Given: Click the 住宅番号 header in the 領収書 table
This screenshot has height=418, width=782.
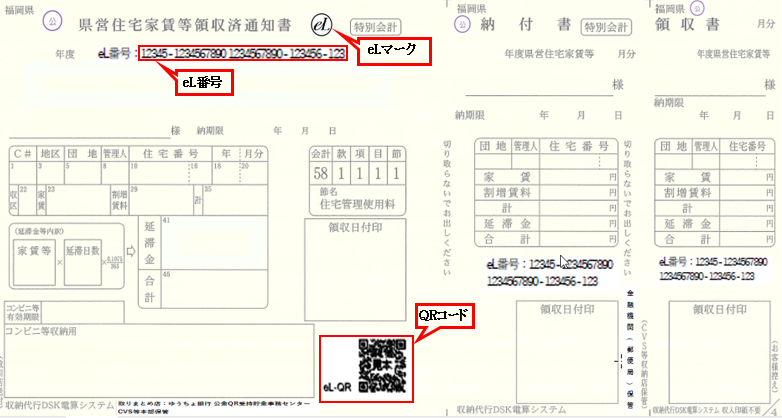Looking at the screenshot, I should [x=747, y=147].
